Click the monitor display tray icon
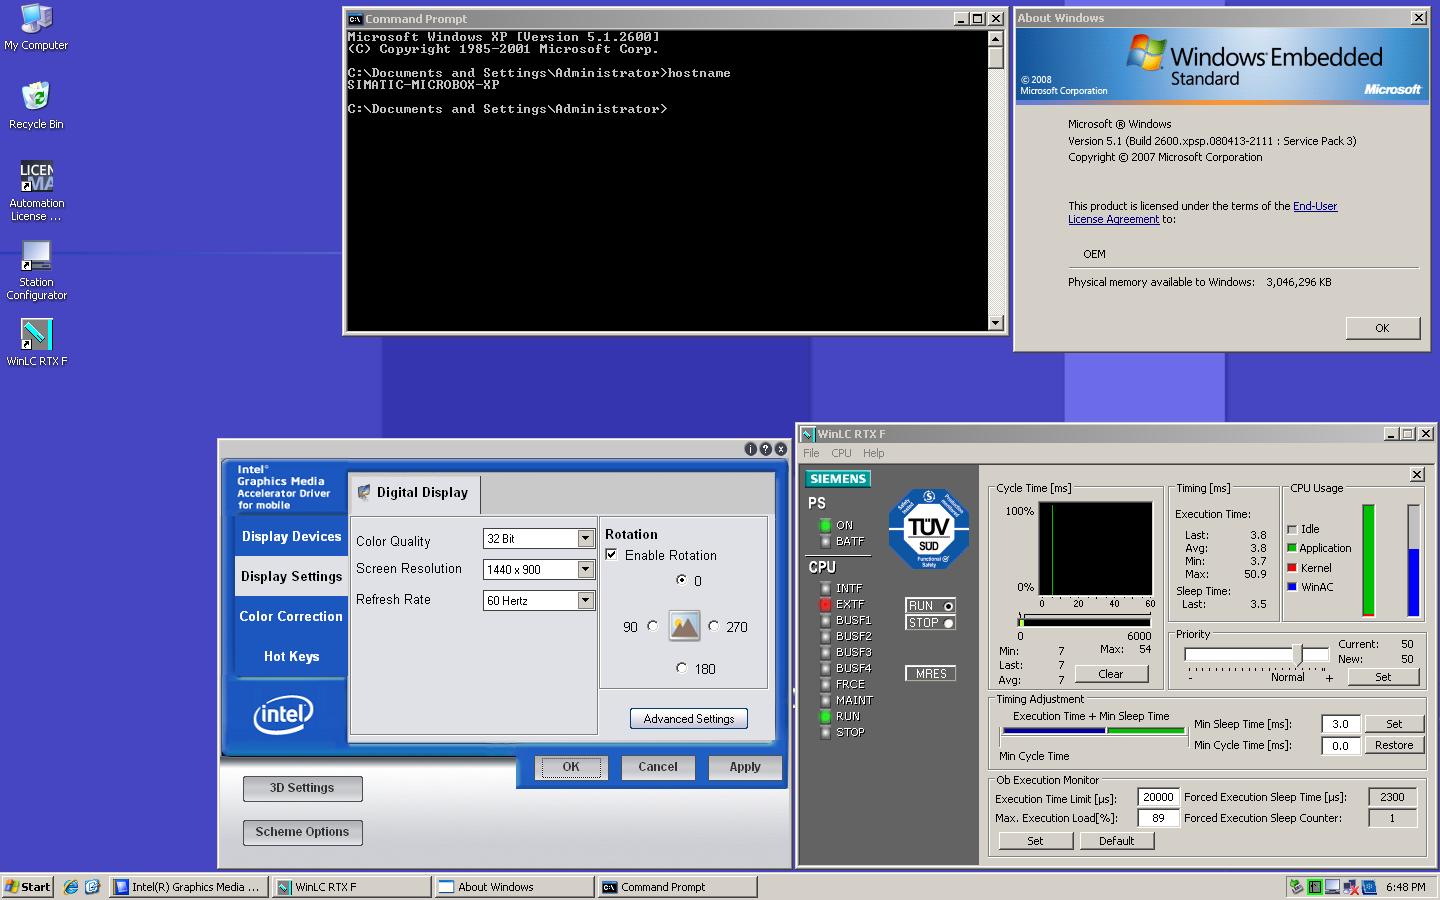The height and width of the screenshot is (900, 1440). point(1333,887)
